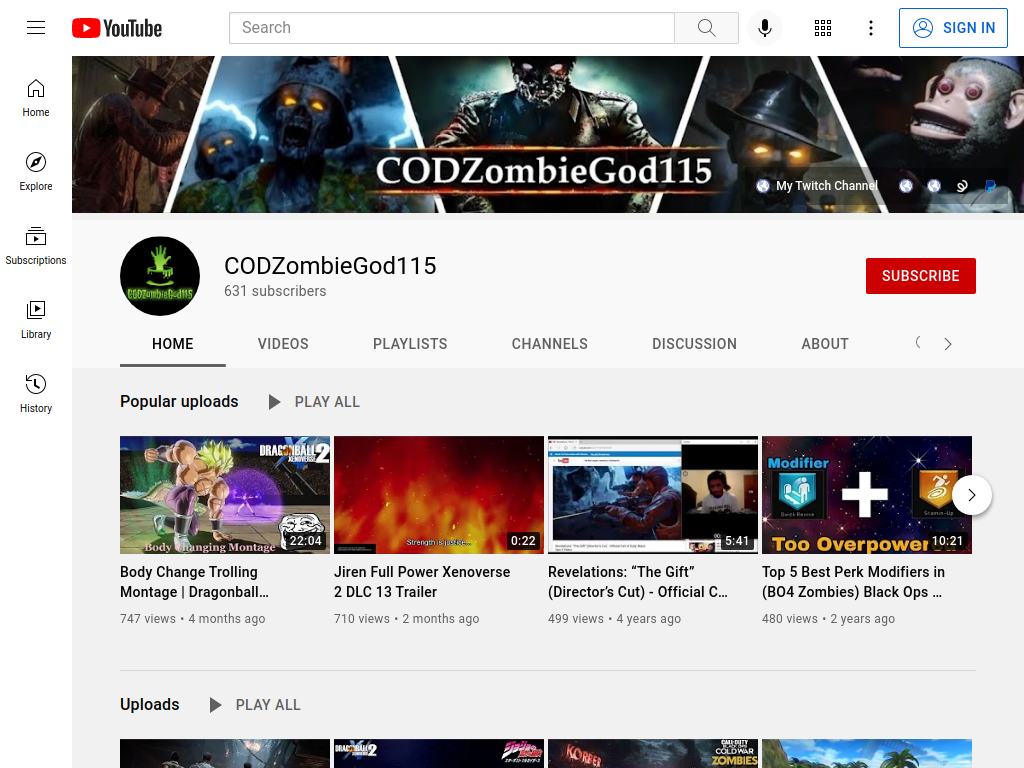Subscribe to CODZombieGod115

921,276
